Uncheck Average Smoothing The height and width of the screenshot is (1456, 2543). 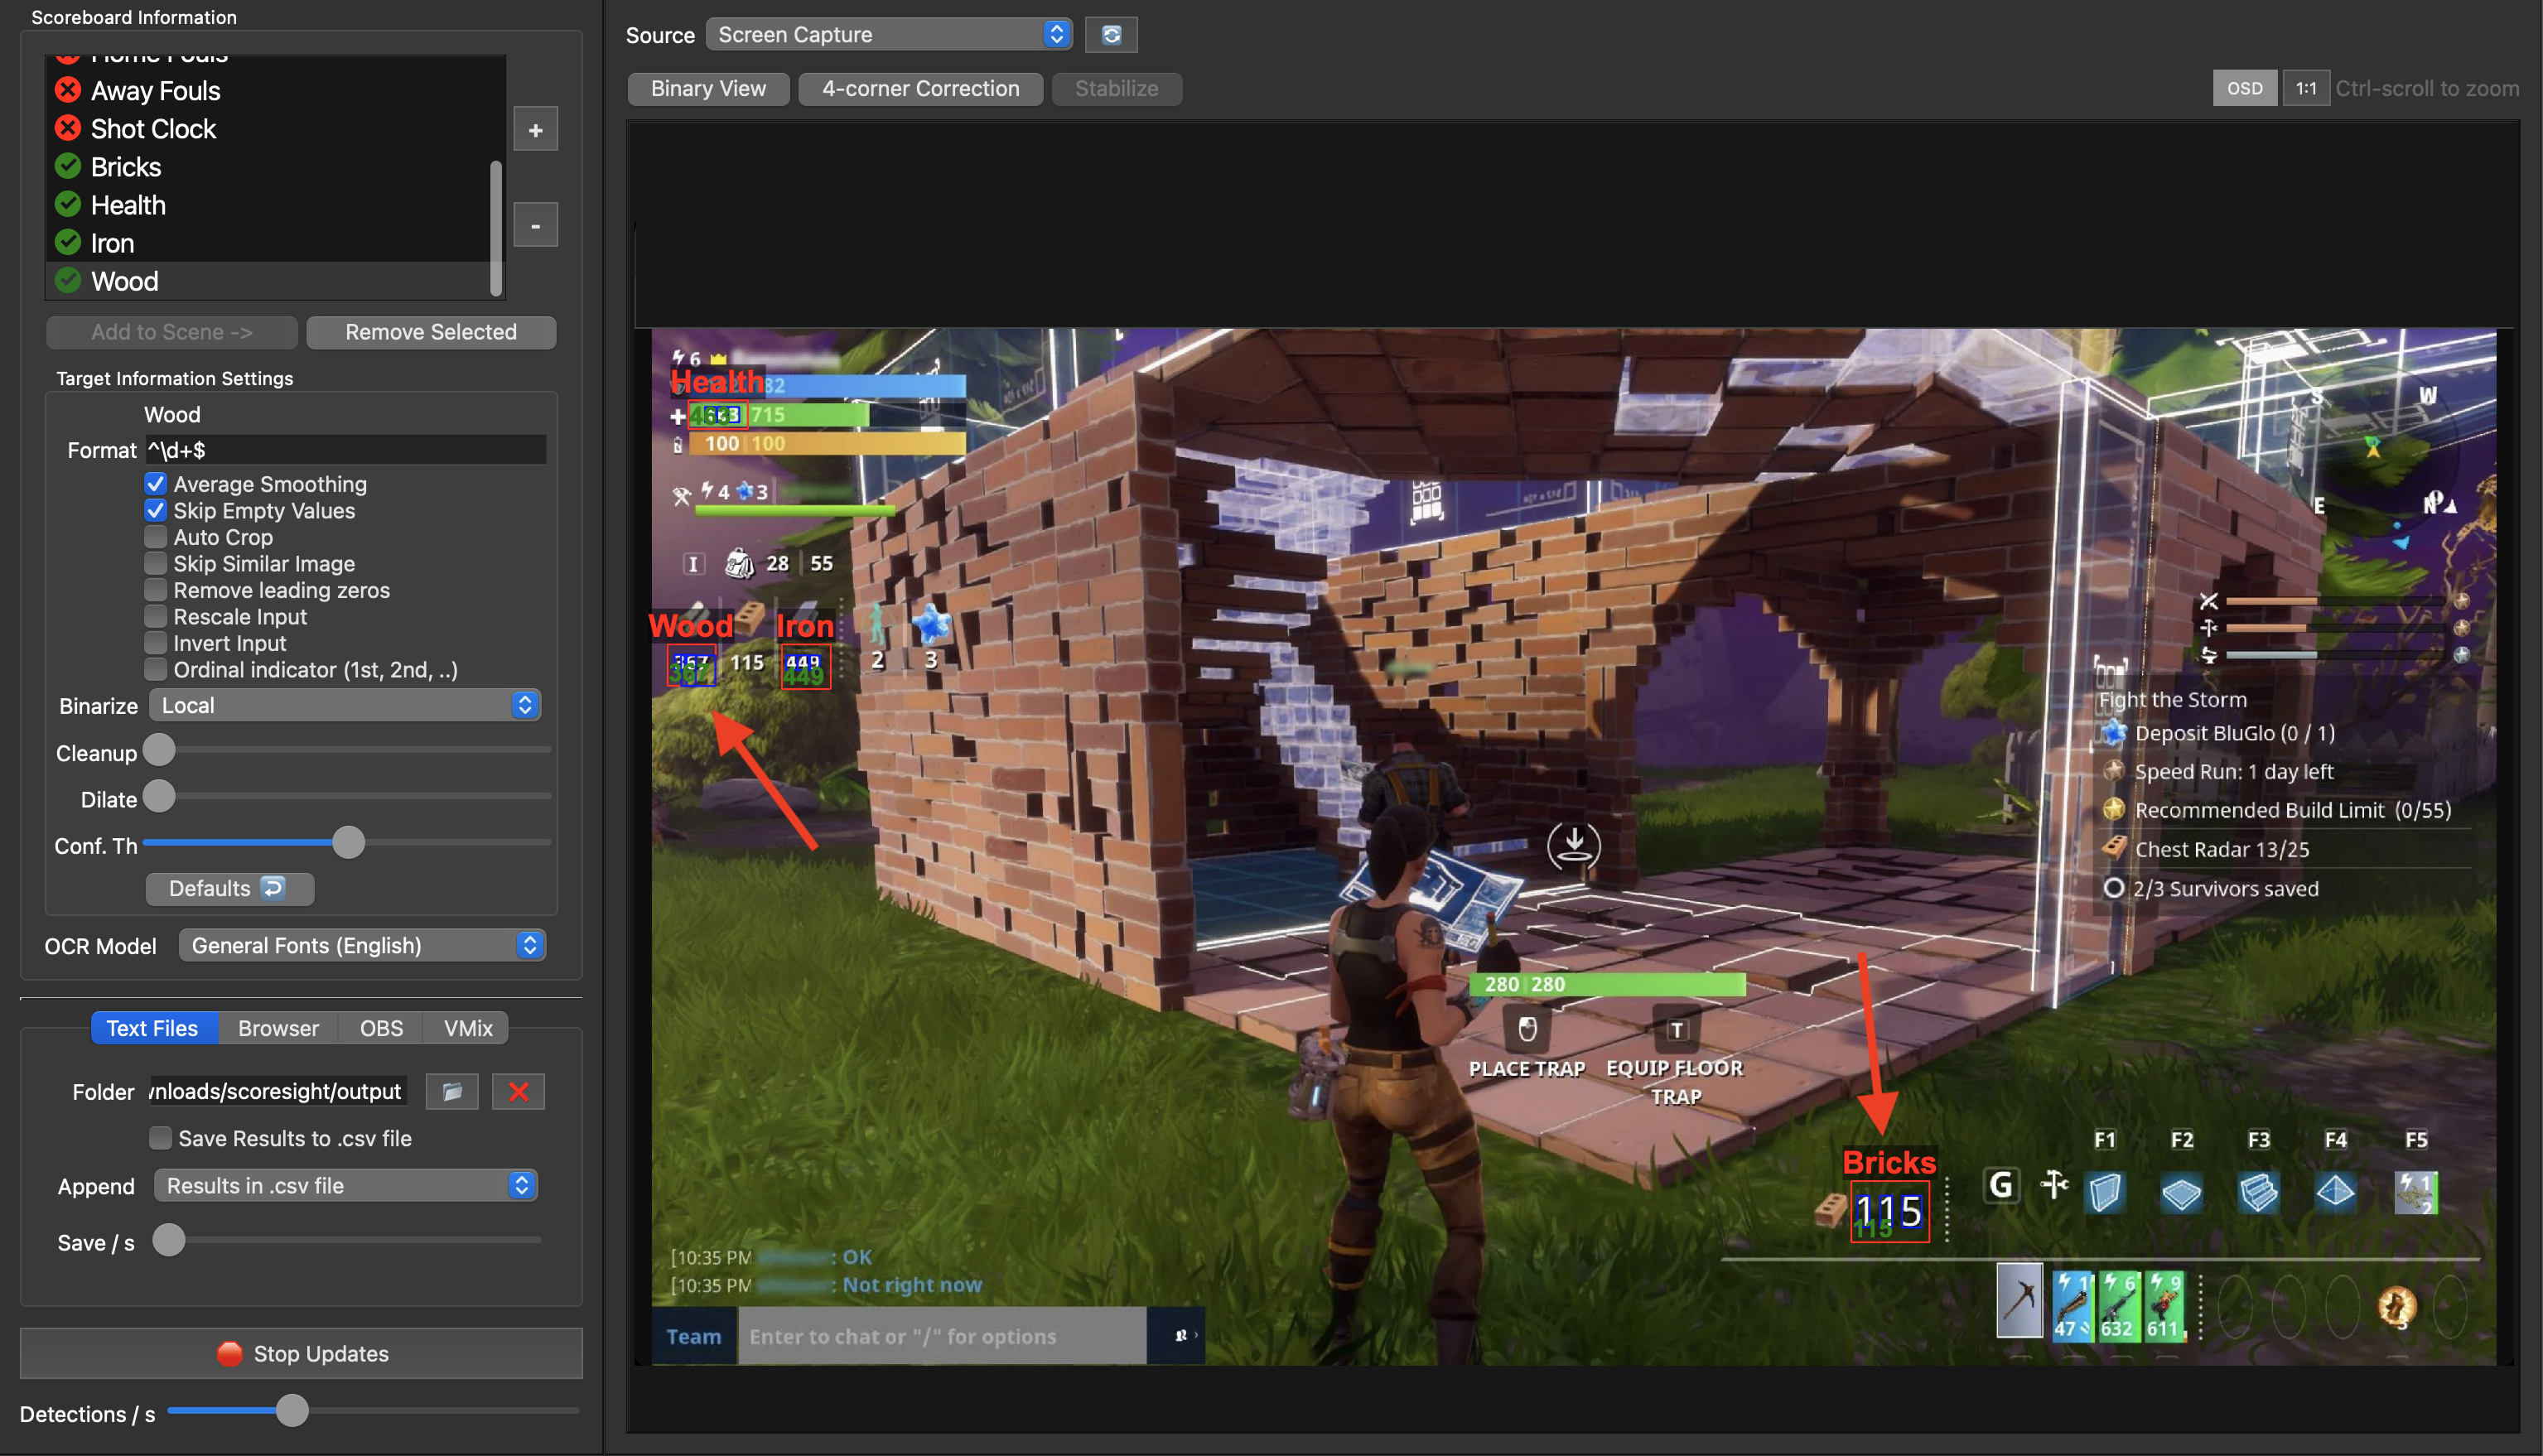pyautogui.click(x=155, y=484)
